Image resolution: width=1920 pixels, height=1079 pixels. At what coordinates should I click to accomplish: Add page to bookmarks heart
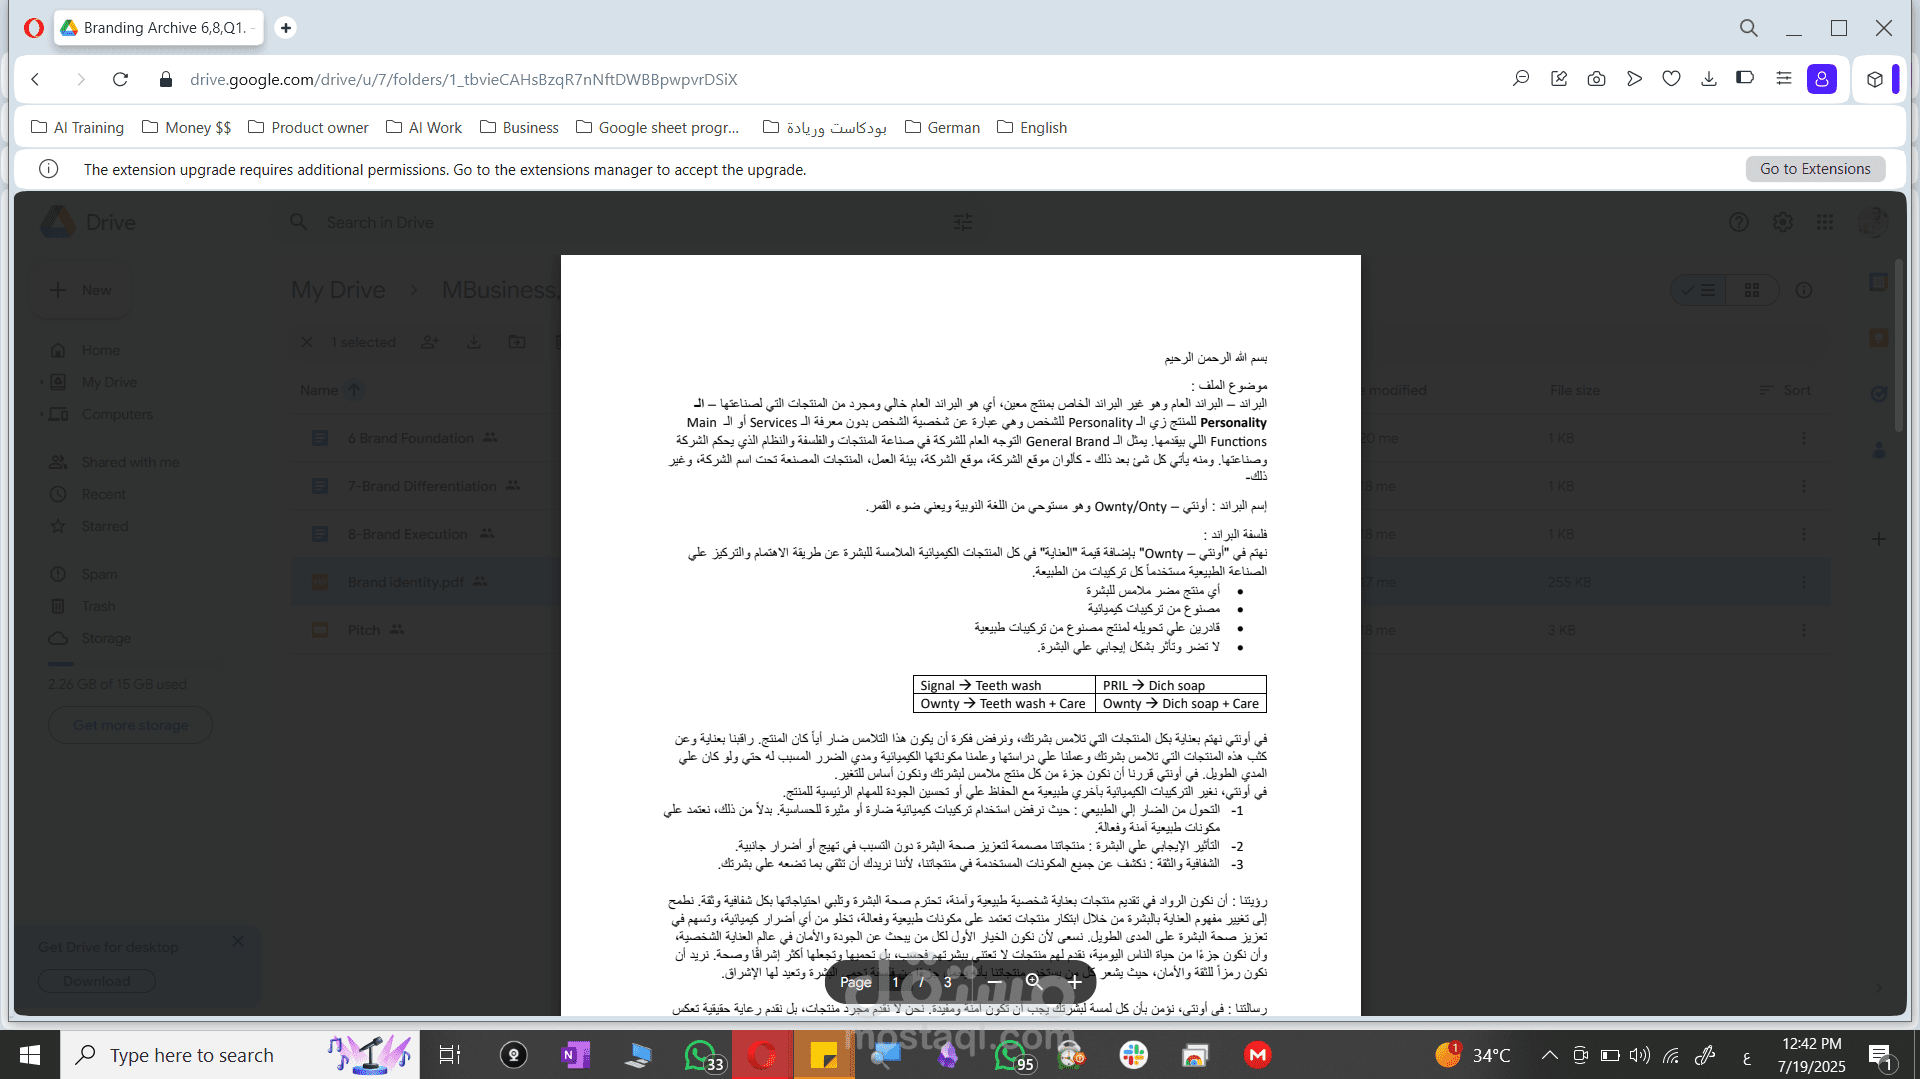pos(1671,79)
